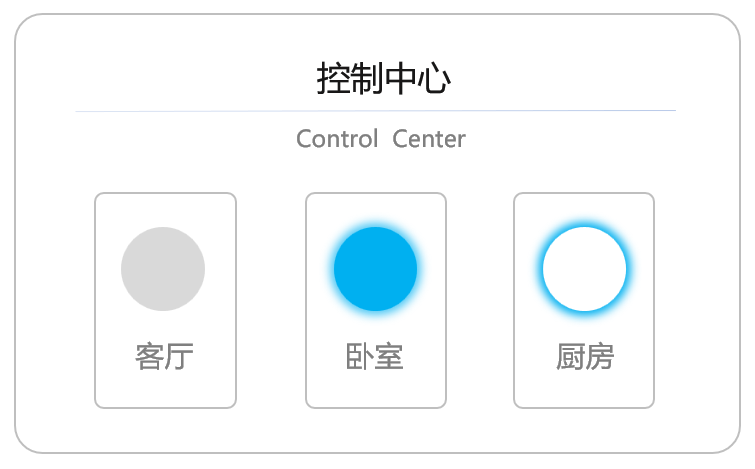
Task: Click the 控制中心 title heading
Action: pyautogui.click(x=384, y=78)
